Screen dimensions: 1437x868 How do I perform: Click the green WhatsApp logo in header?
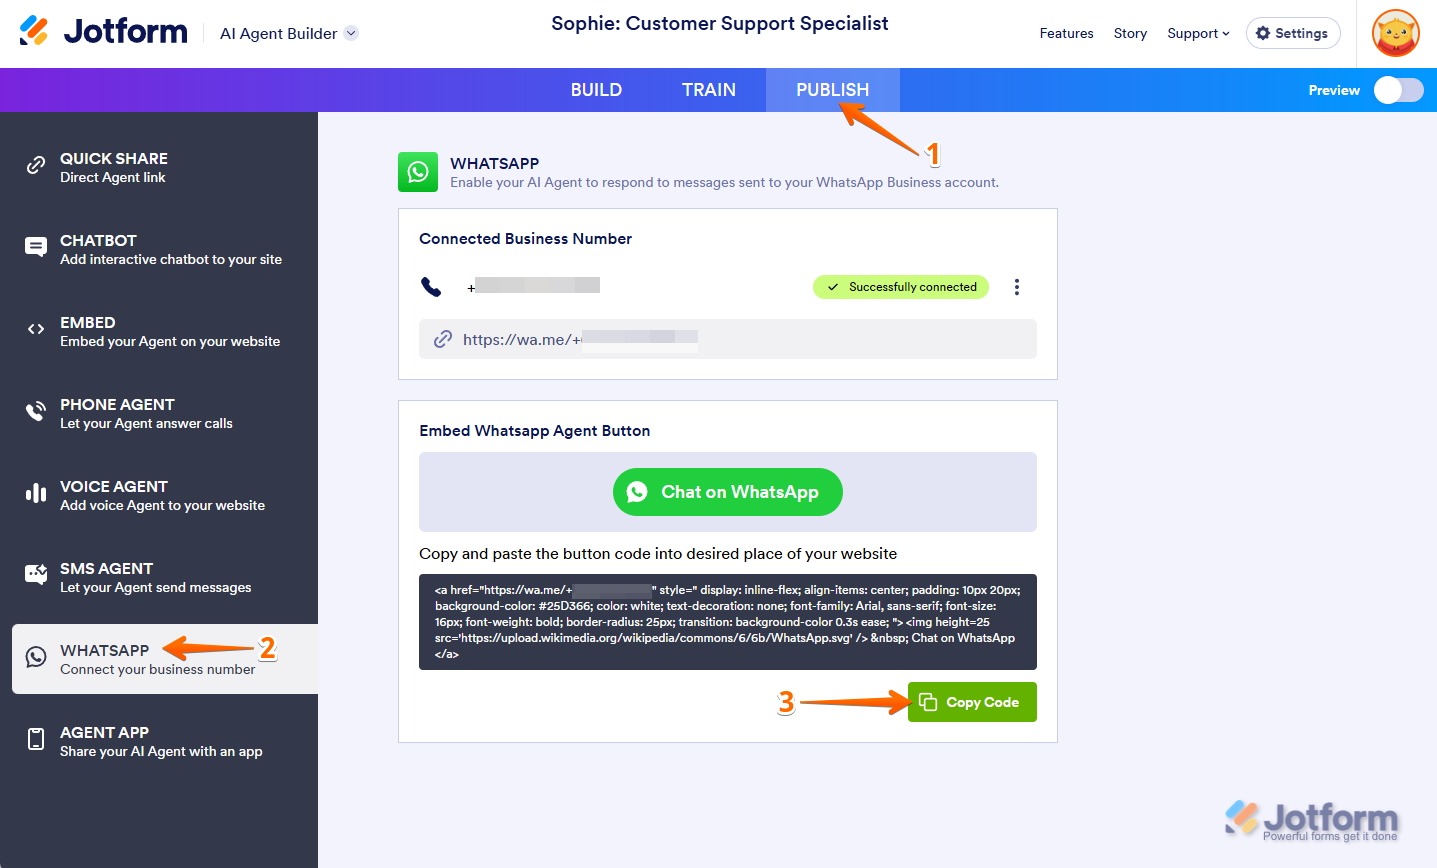click(418, 172)
